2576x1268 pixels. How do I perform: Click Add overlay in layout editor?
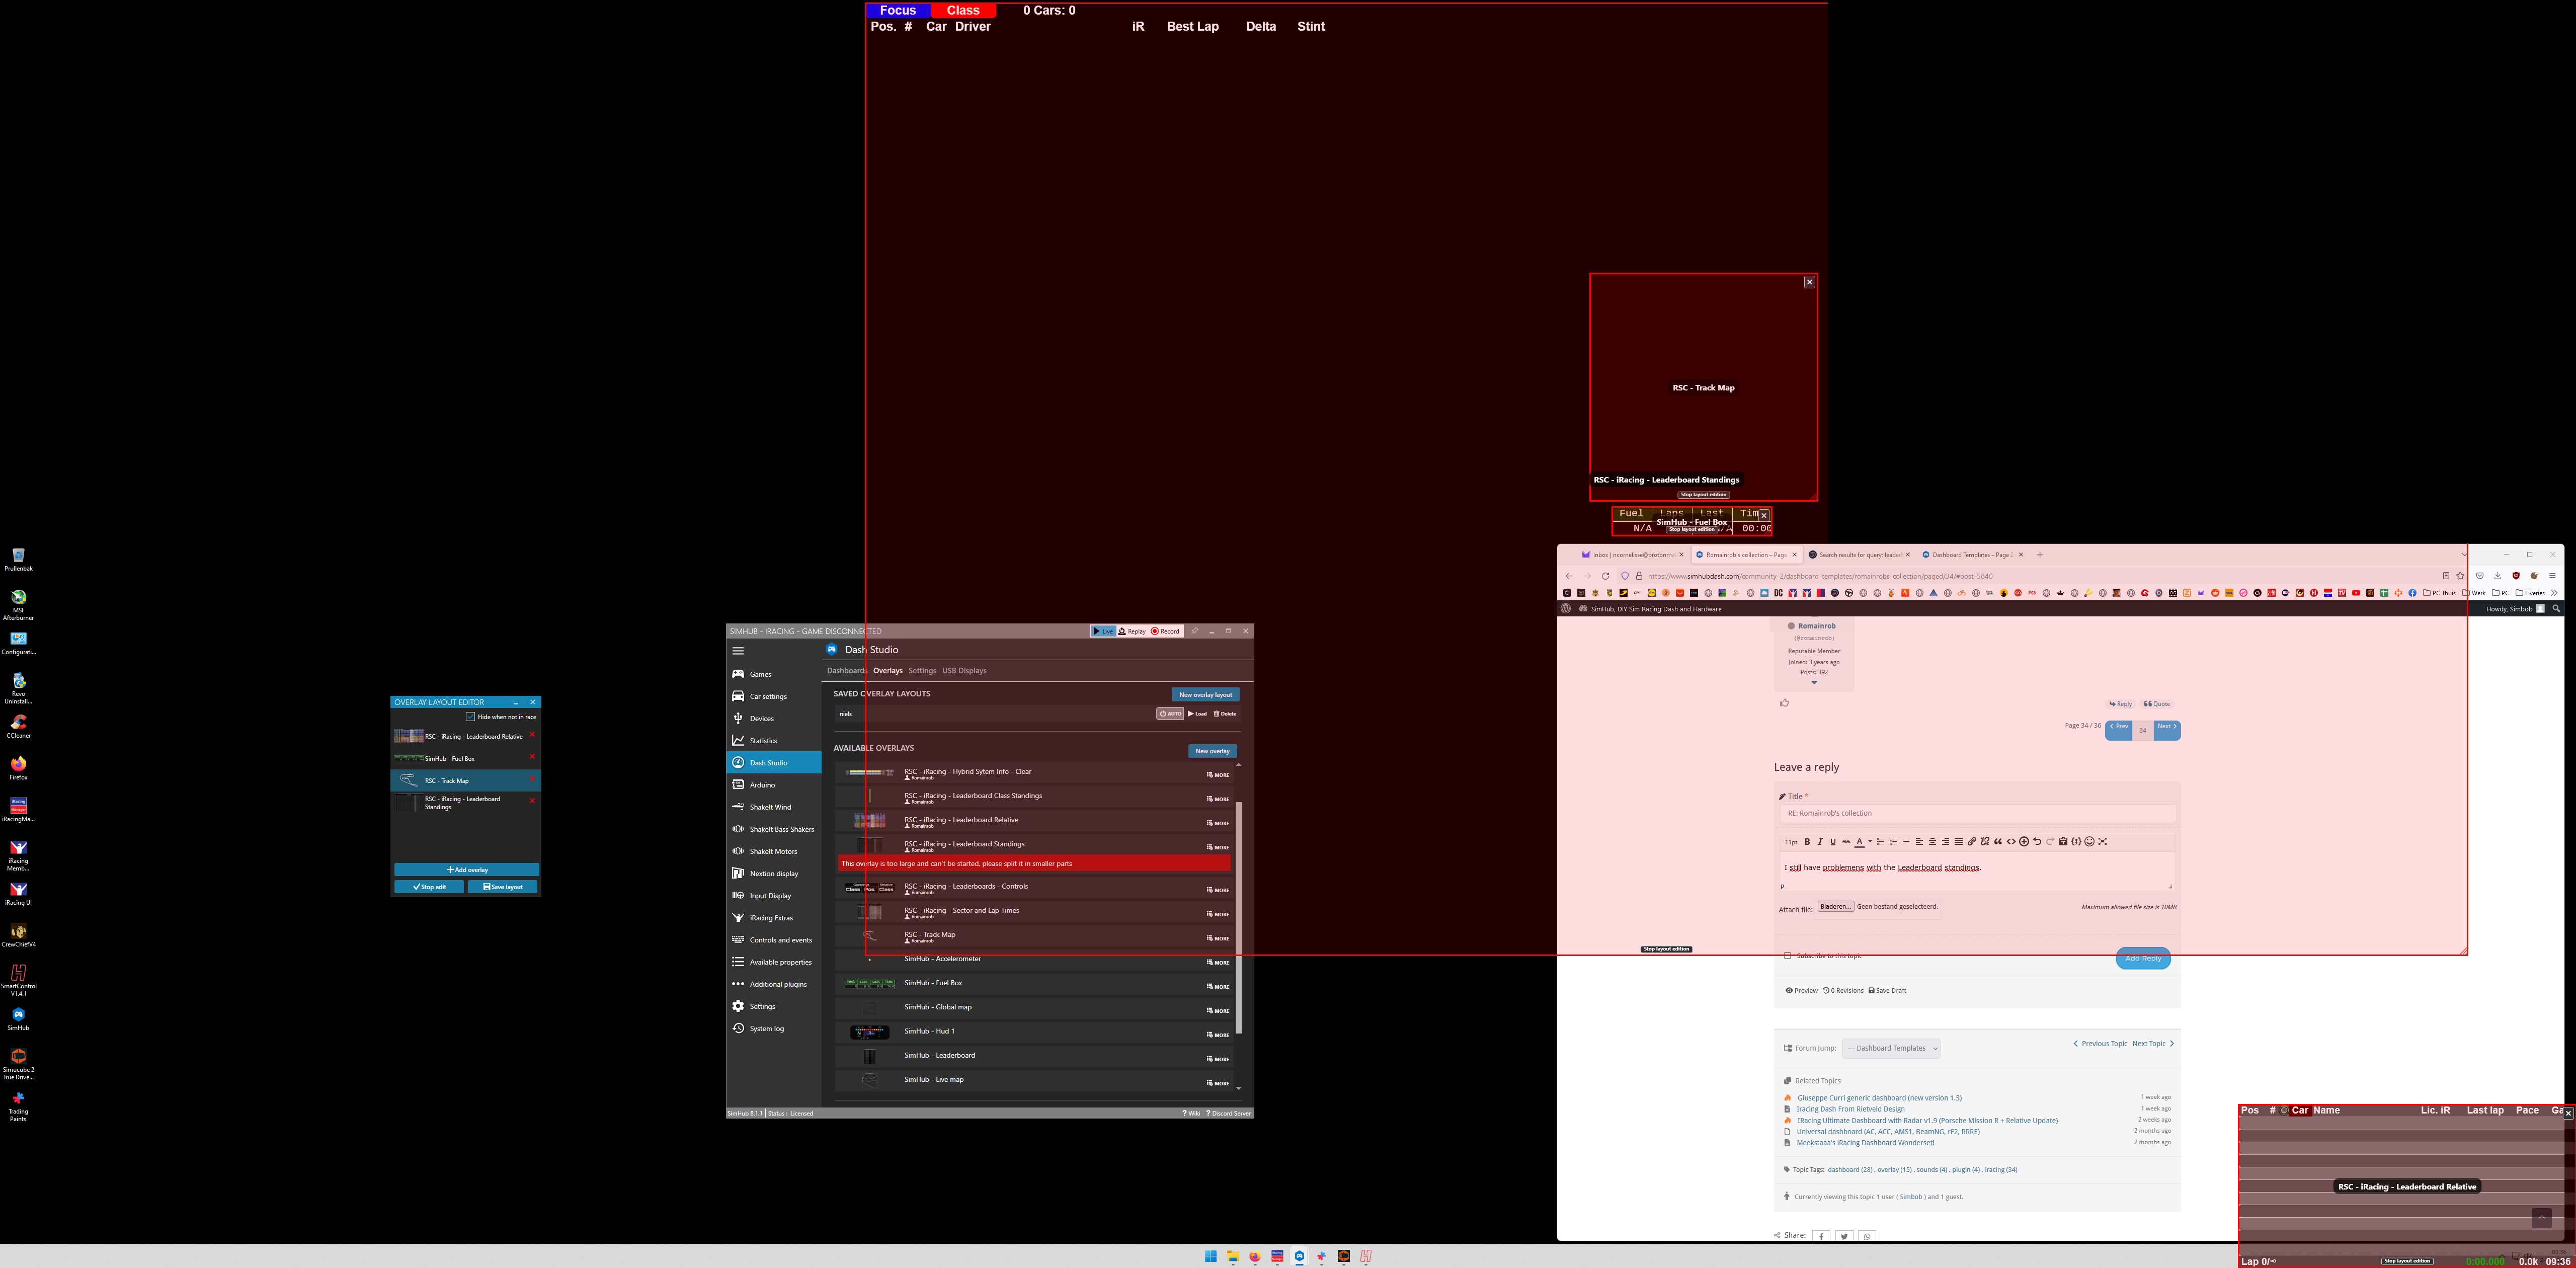(466, 870)
